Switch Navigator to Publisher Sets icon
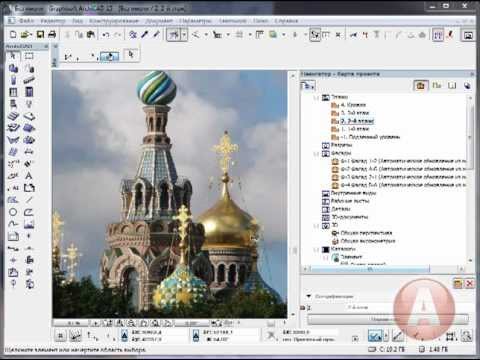 point(467,86)
